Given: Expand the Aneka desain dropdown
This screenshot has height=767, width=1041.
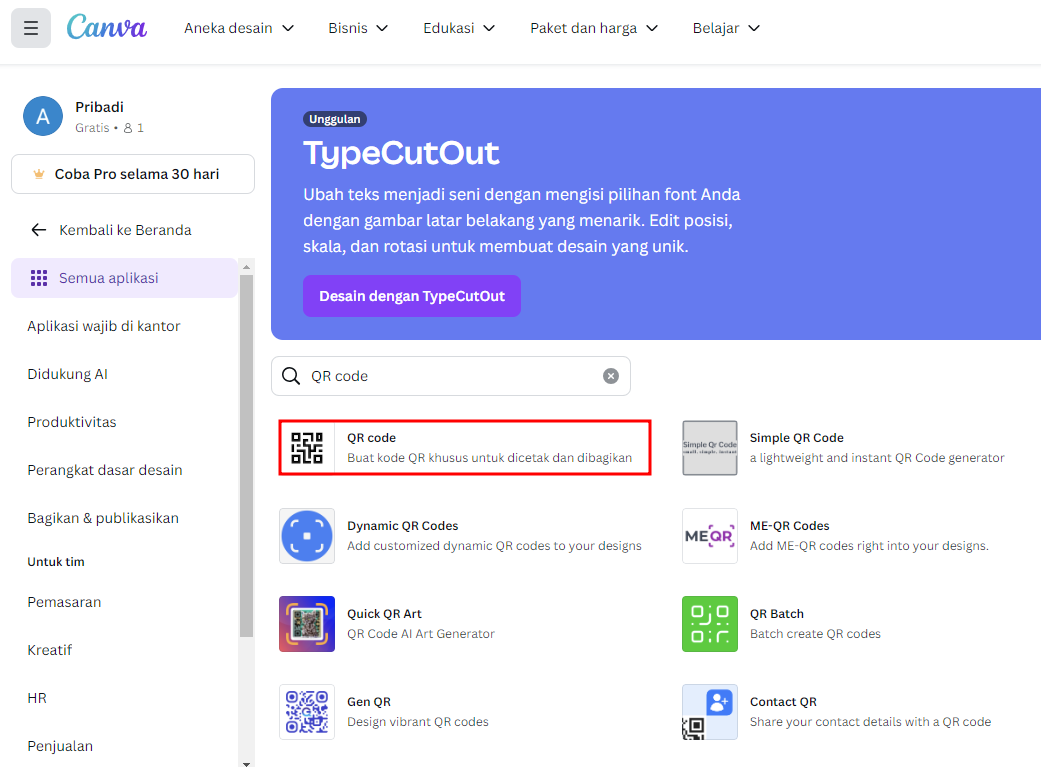Looking at the screenshot, I should click(x=239, y=28).
